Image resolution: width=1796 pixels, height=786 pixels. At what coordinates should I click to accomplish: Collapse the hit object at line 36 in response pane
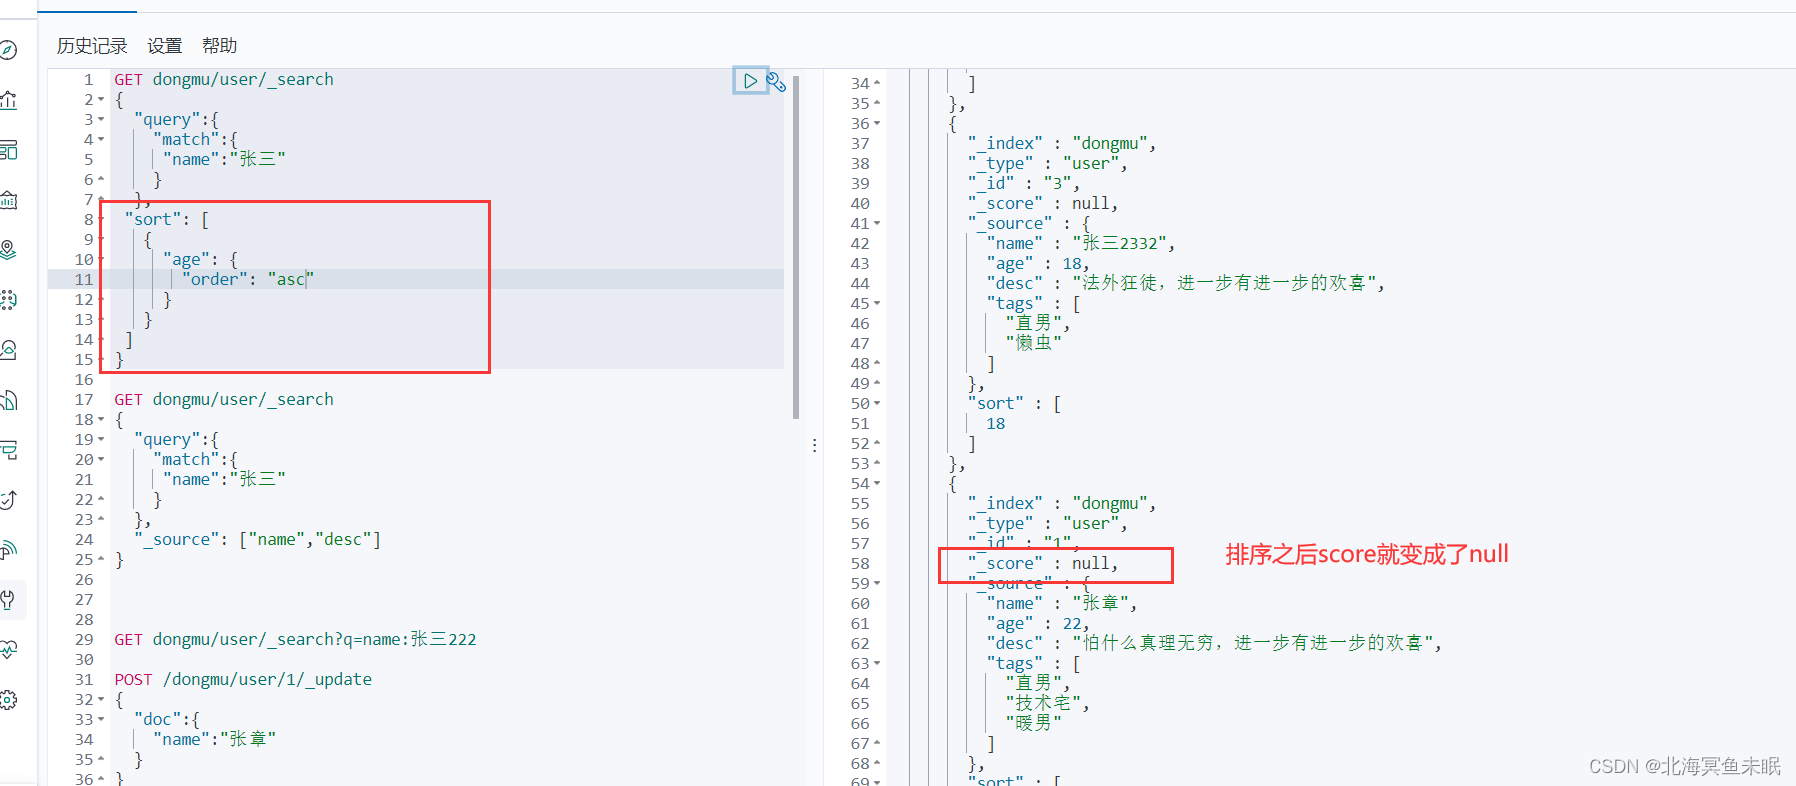[x=877, y=124]
